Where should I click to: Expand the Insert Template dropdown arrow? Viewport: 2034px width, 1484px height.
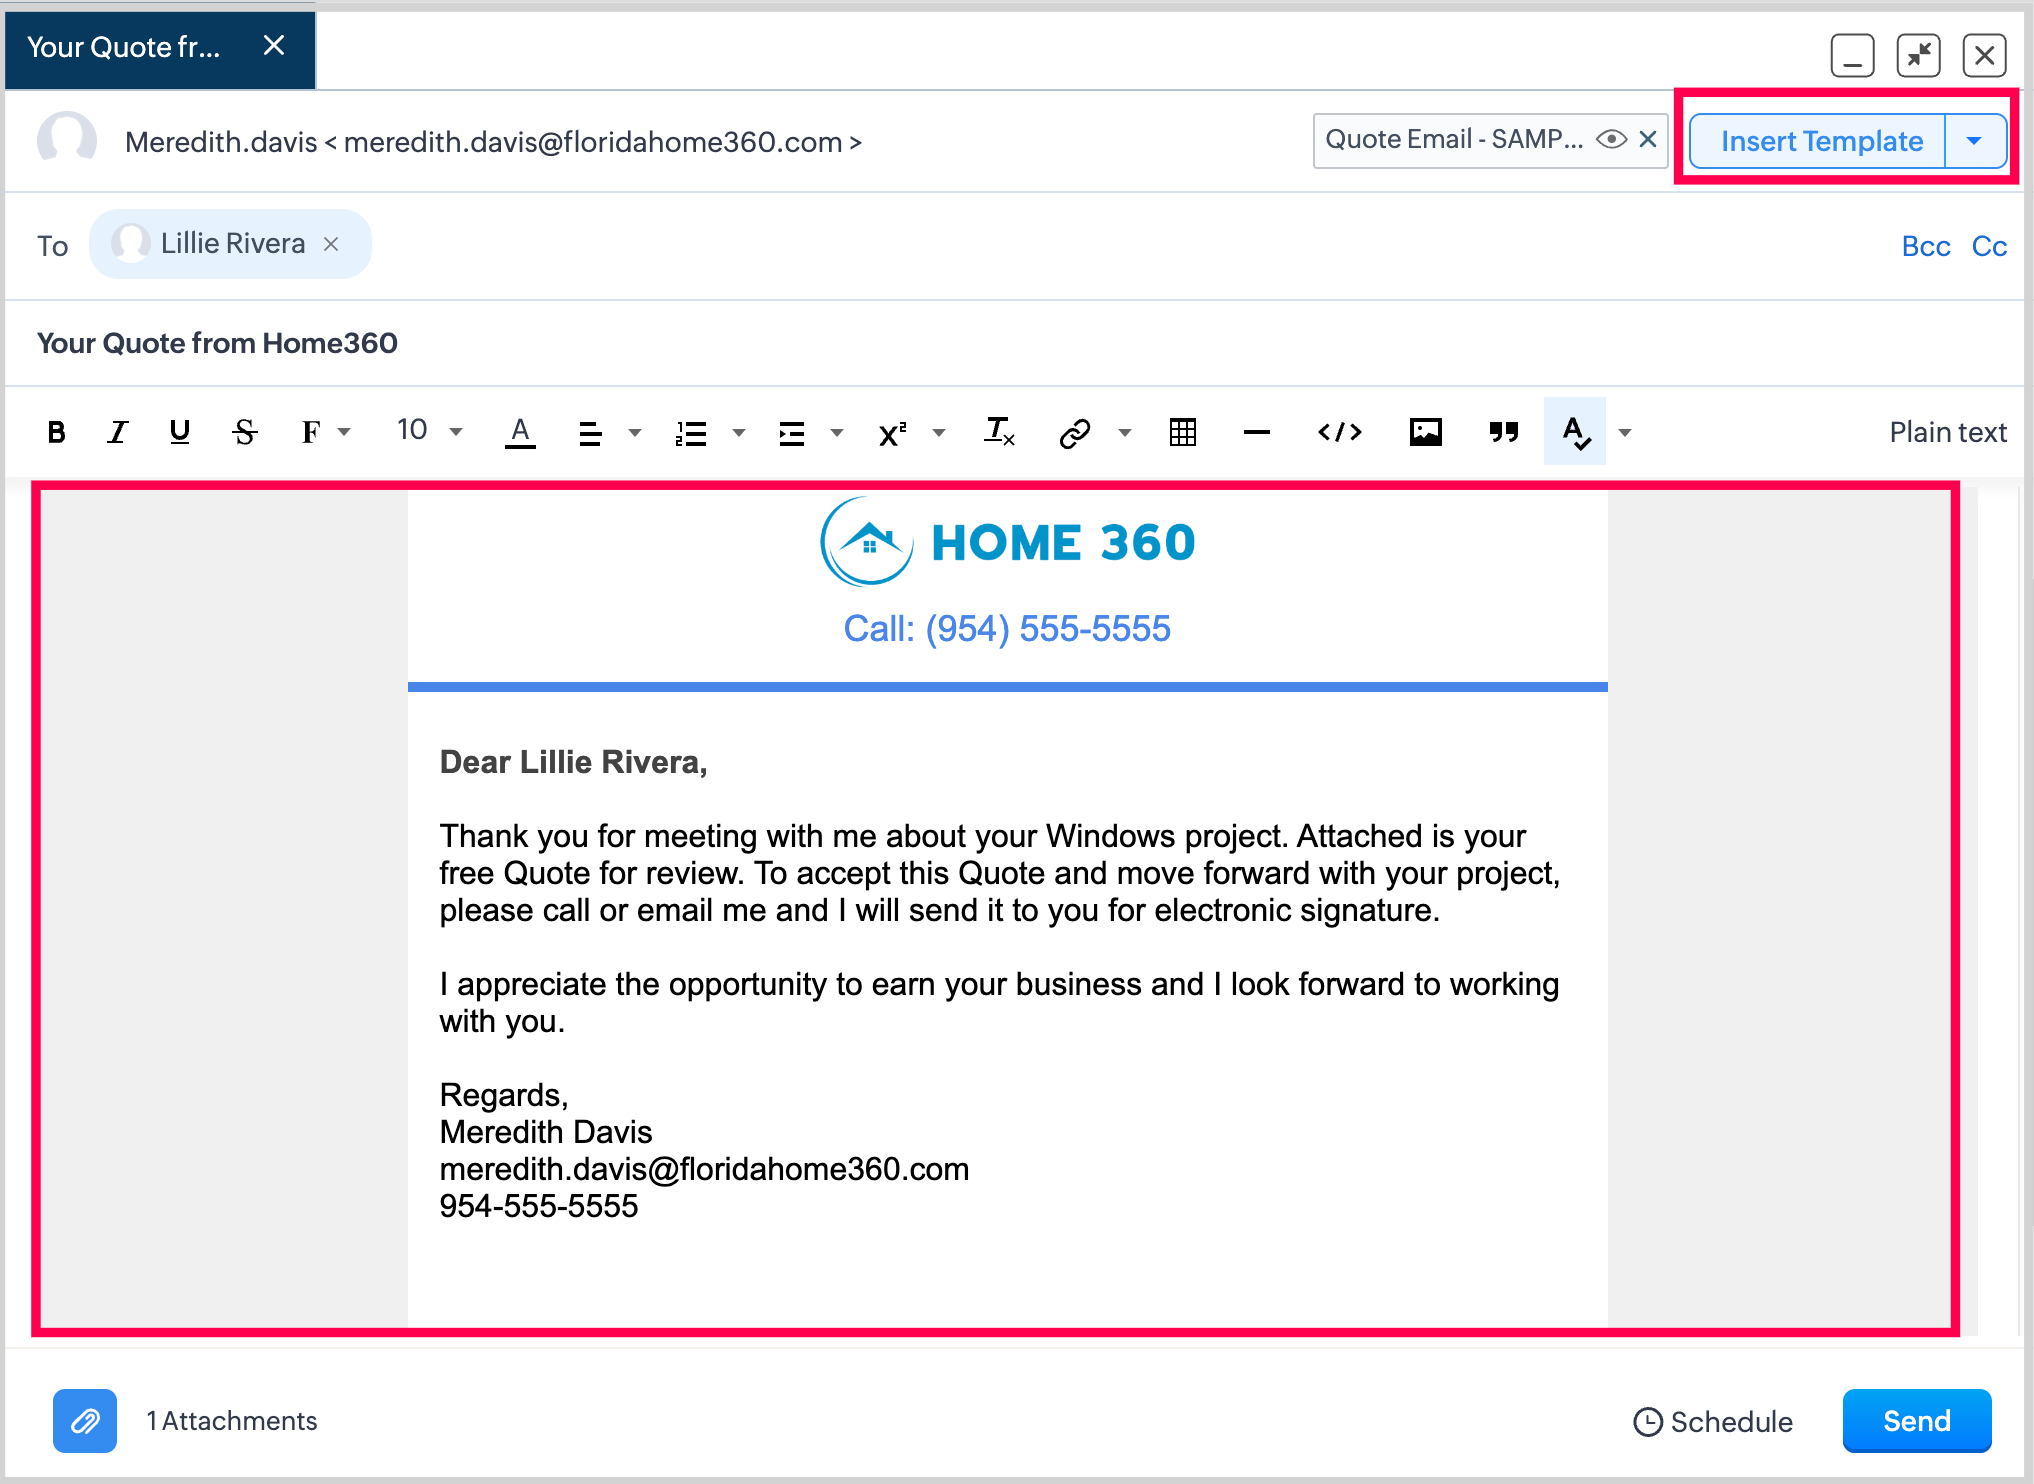tap(1974, 141)
